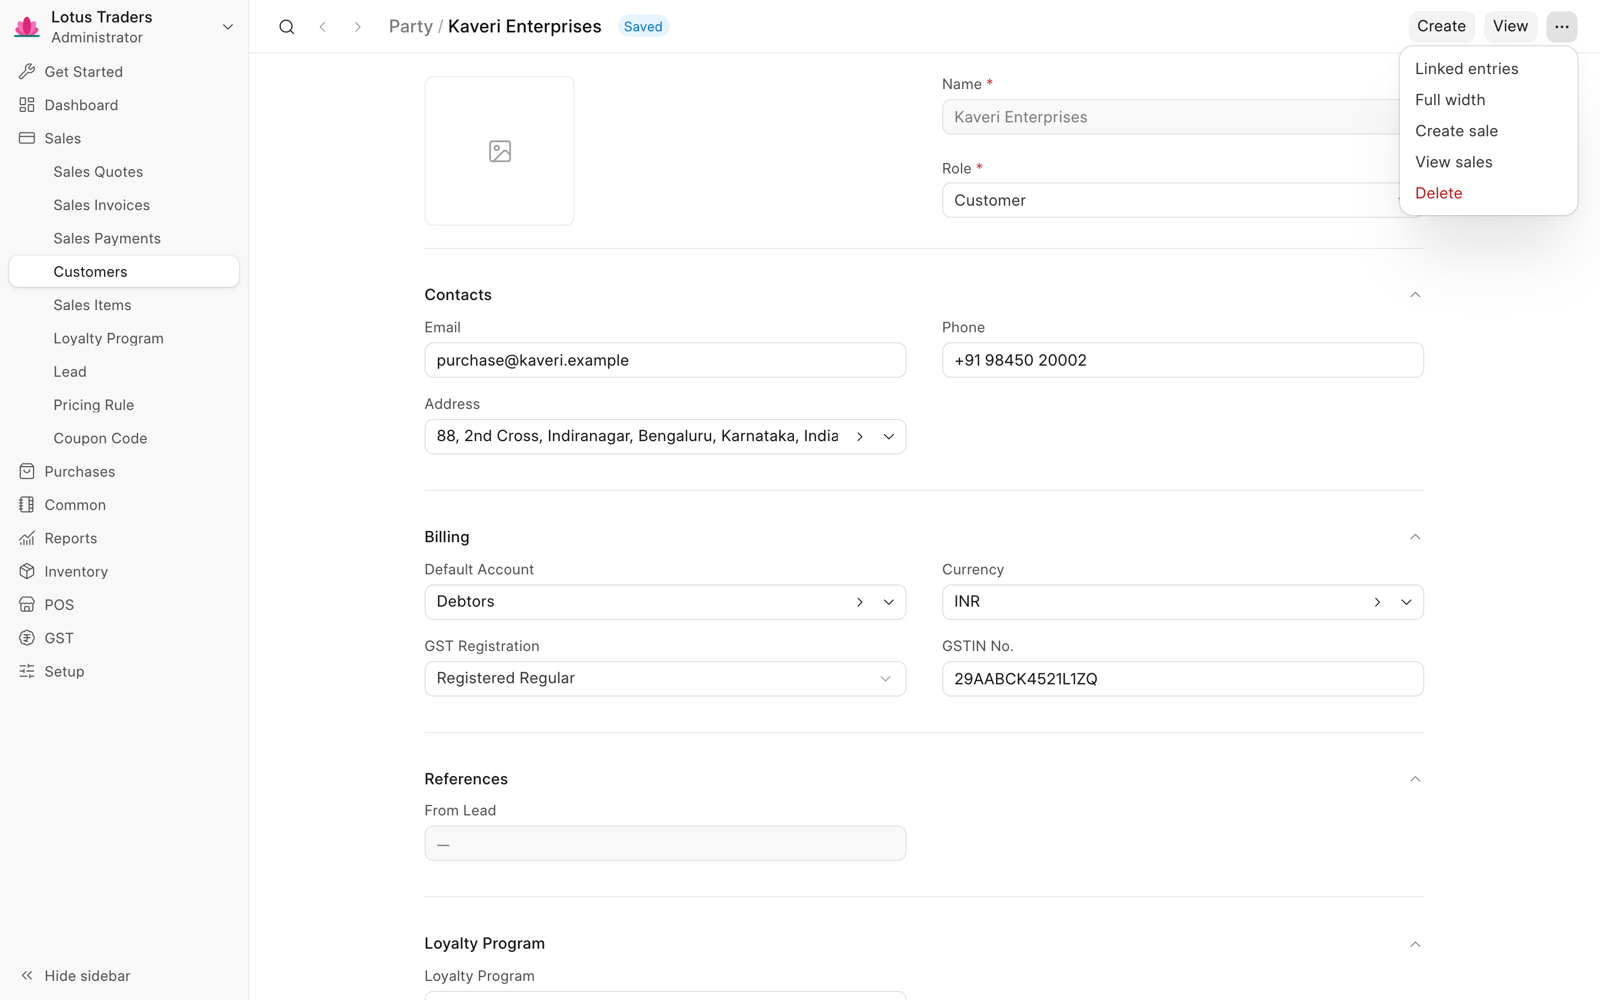Collapse the Contacts section
The image size is (1600, 1000).
[x=1415, y=295]
